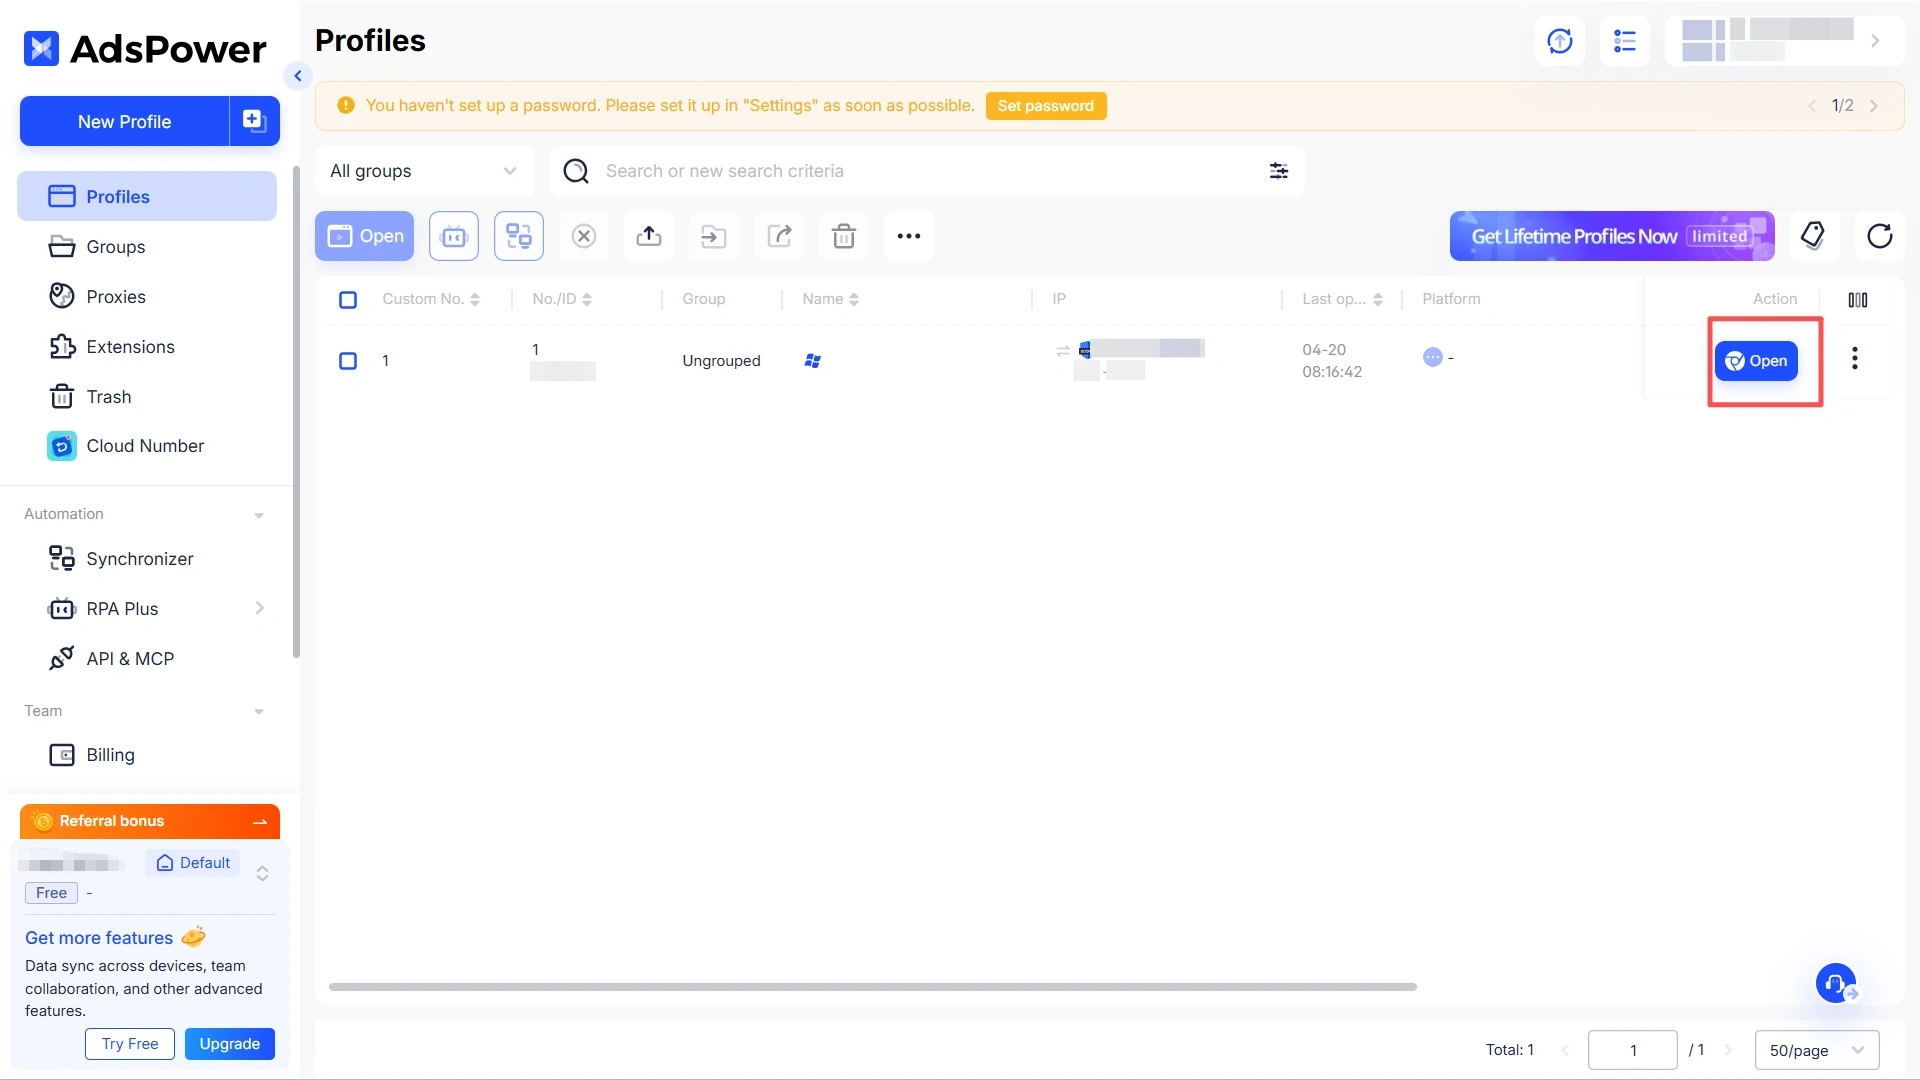1920x1080 pixels.
Task: Select the move-to-group folder icon
Action: (714, 236)
